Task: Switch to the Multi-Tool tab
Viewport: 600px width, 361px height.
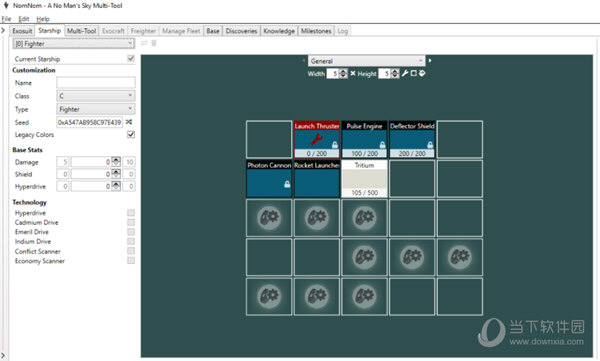Action: (x=82, y=31)
